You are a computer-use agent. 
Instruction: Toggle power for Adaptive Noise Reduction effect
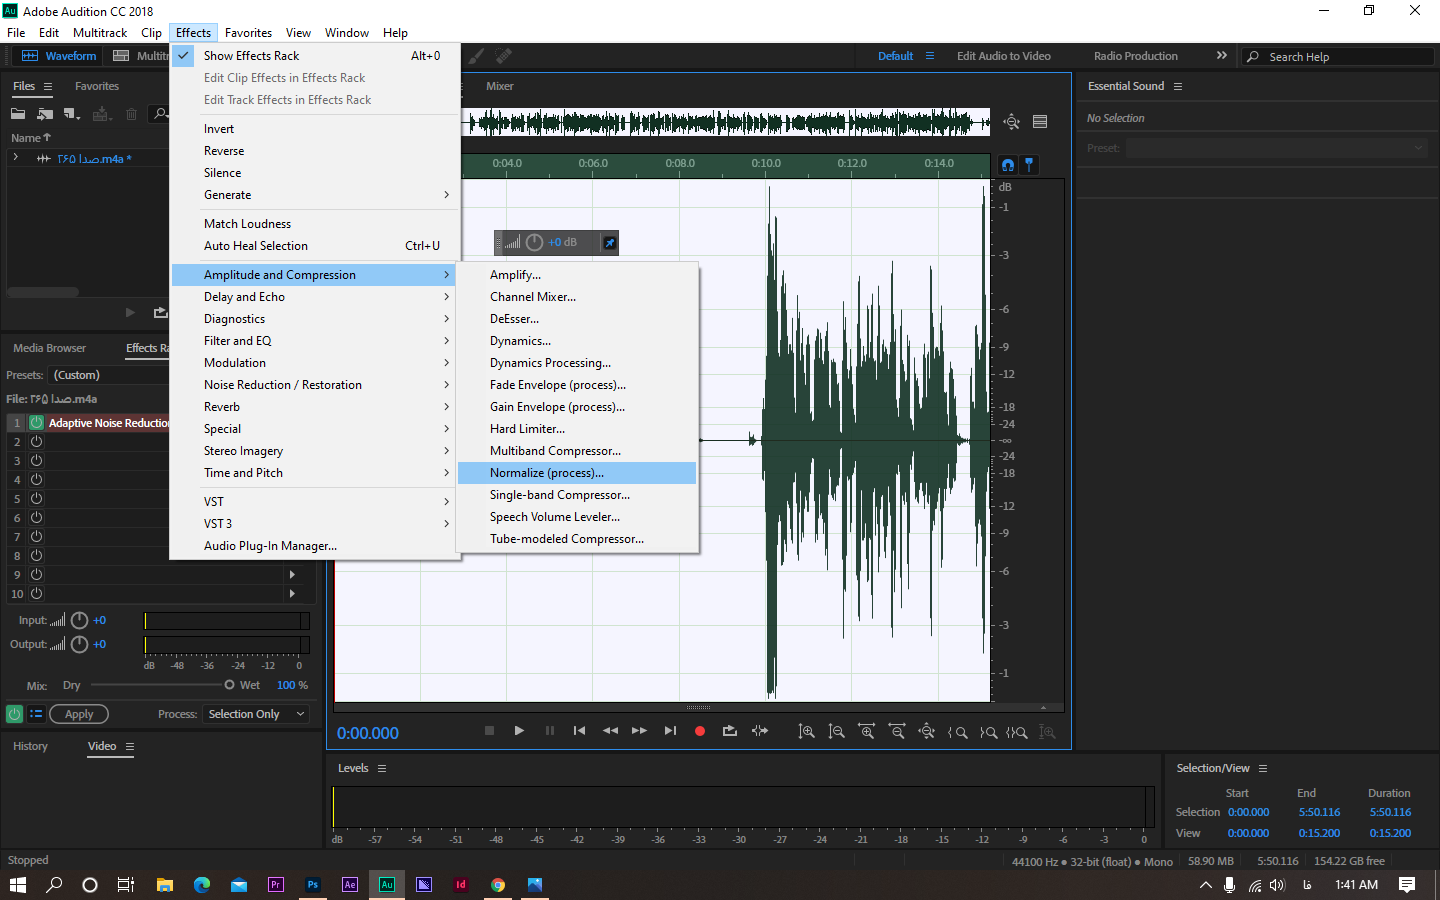point(36,423)
